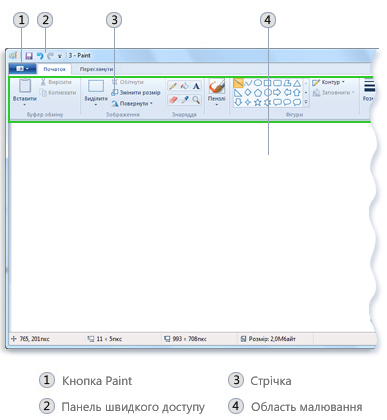Select the Line shape
Screen dimensions: 387x420
(x=238, y=83)
